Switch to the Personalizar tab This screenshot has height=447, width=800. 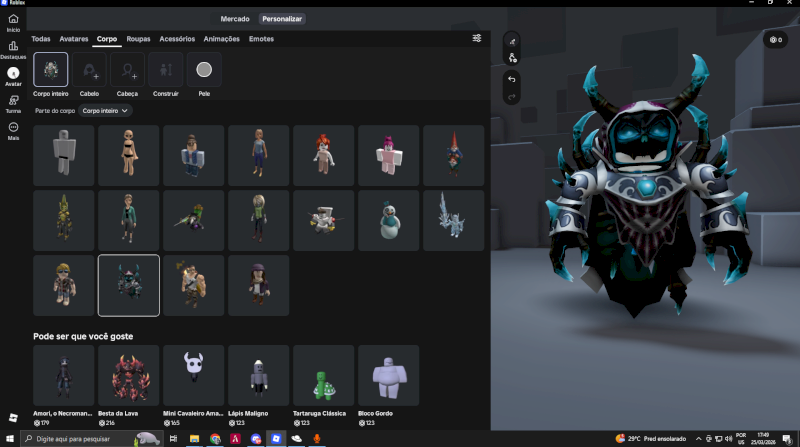(x=282, y=19)
